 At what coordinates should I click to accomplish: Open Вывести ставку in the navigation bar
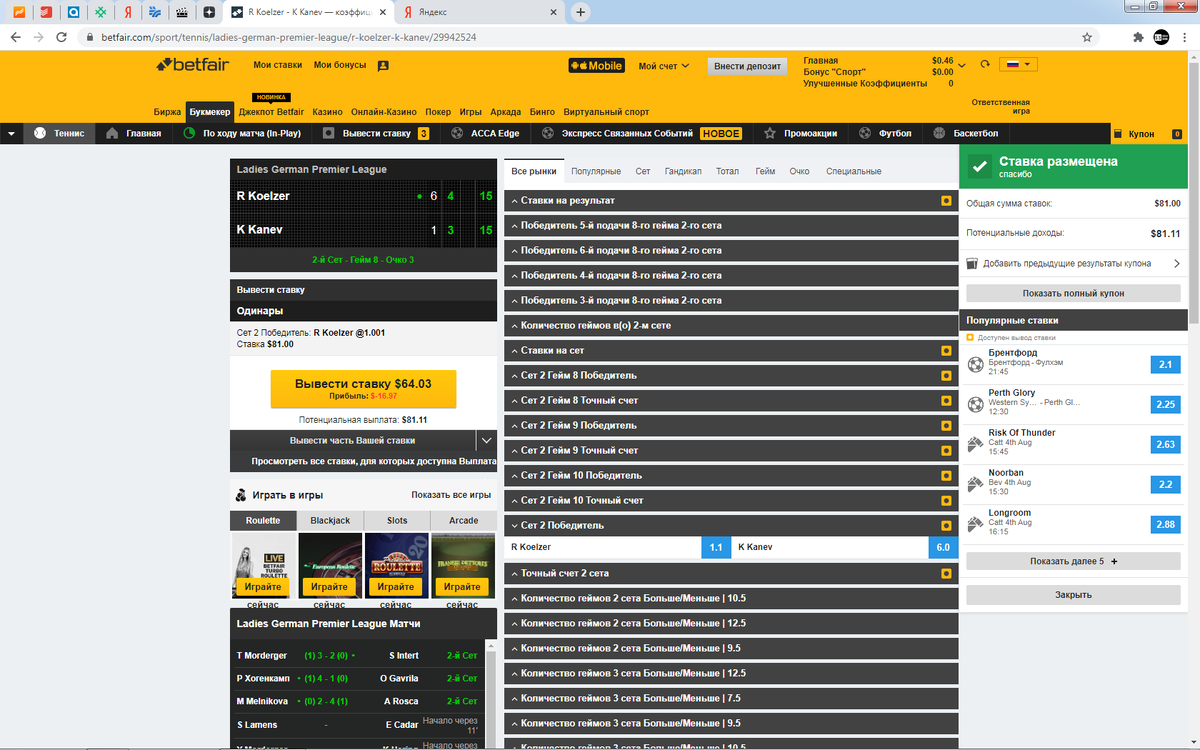(x=376, y=133)
